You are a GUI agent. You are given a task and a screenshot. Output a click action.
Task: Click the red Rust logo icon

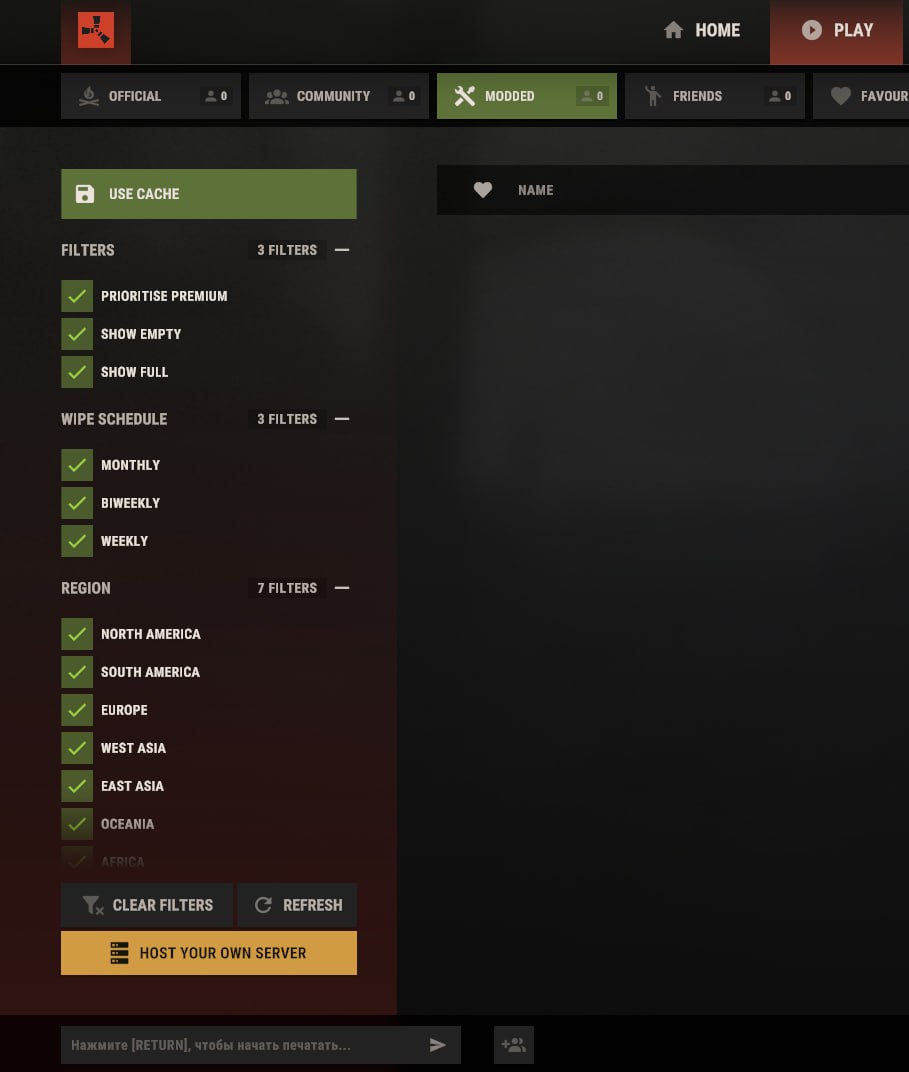(x=96, y=31)
